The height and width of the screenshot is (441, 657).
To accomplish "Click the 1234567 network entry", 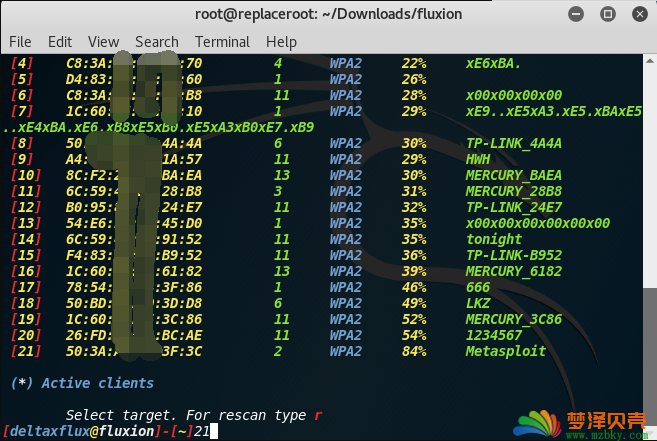I will click(x=494, y=335).
